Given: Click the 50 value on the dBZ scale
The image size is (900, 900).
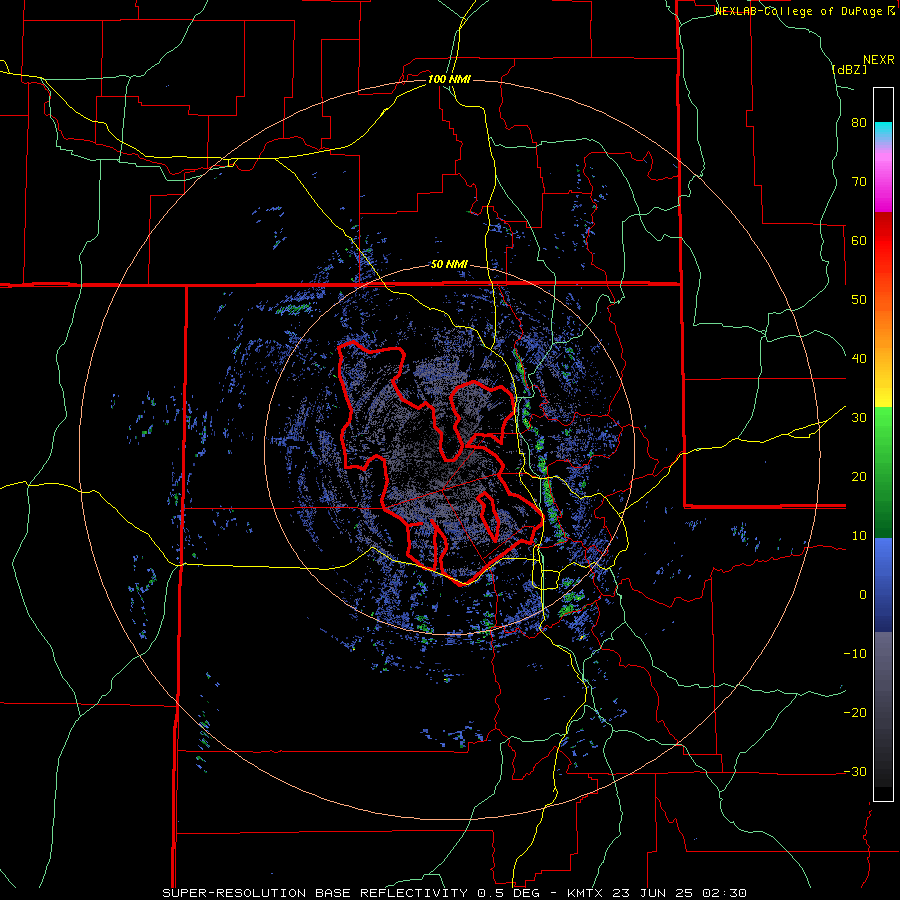Looking at the screenshot, I should 859,300.
